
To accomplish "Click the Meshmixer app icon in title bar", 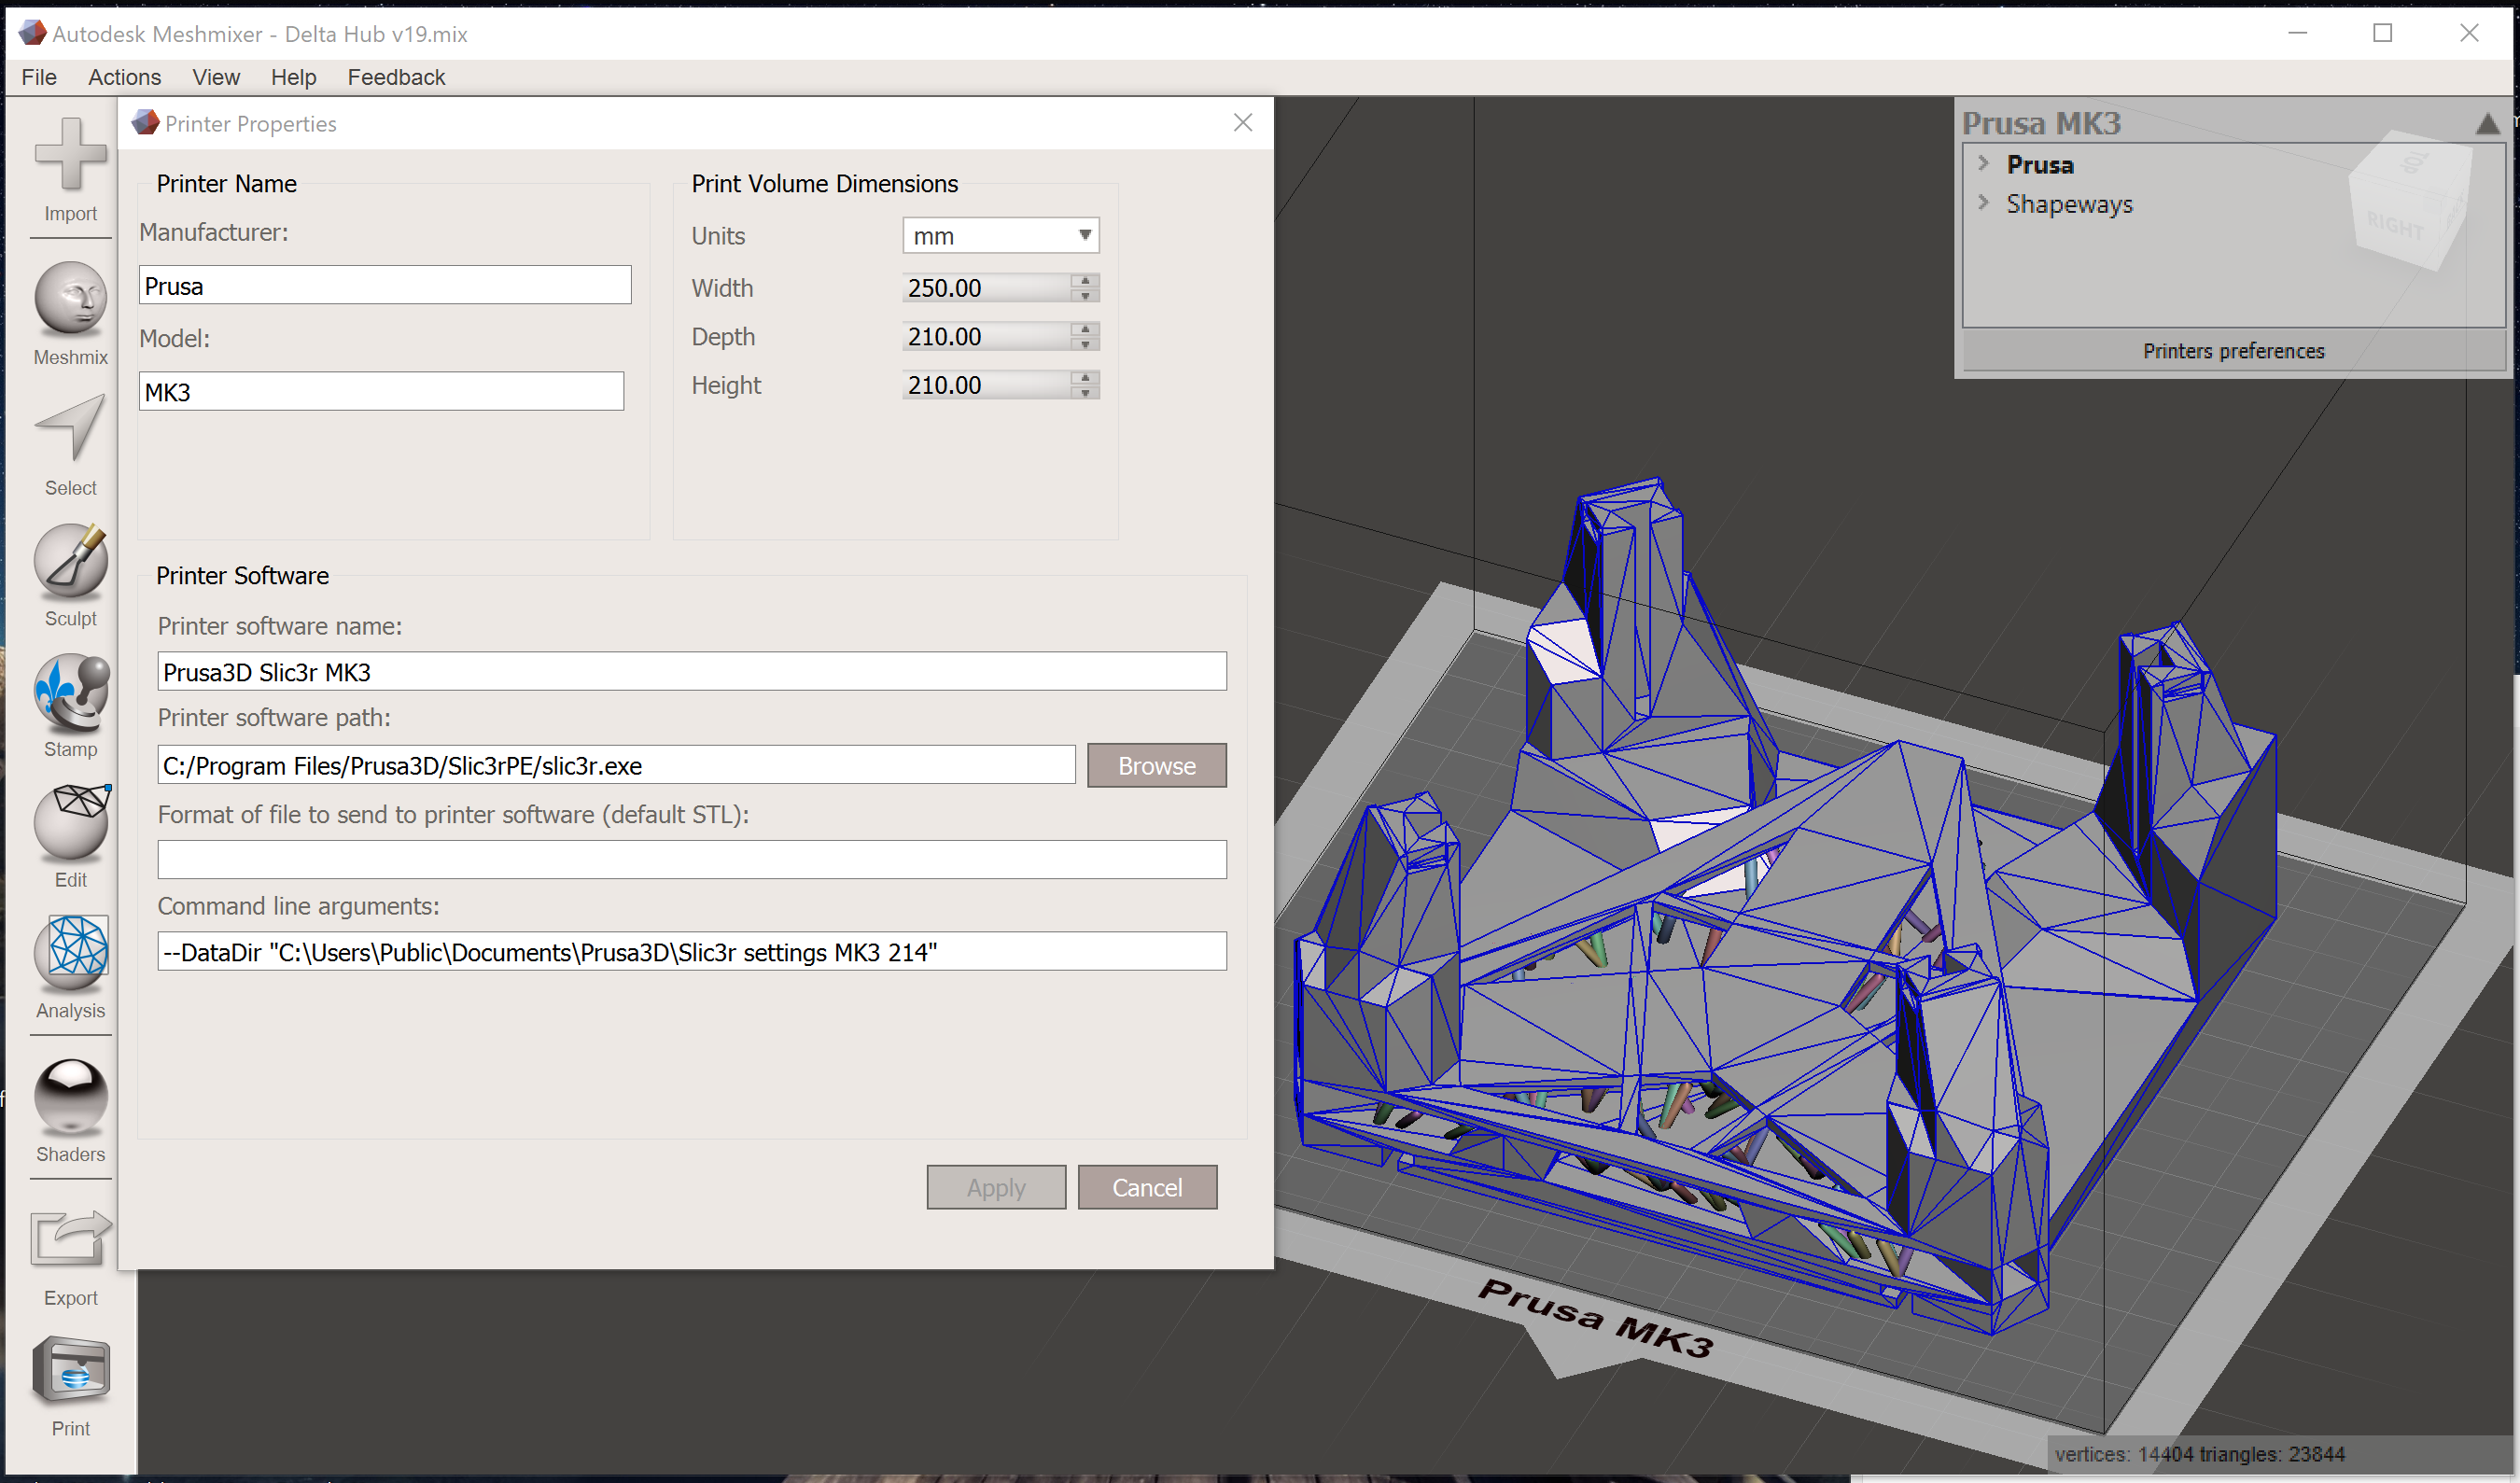I will click(32, 33).
